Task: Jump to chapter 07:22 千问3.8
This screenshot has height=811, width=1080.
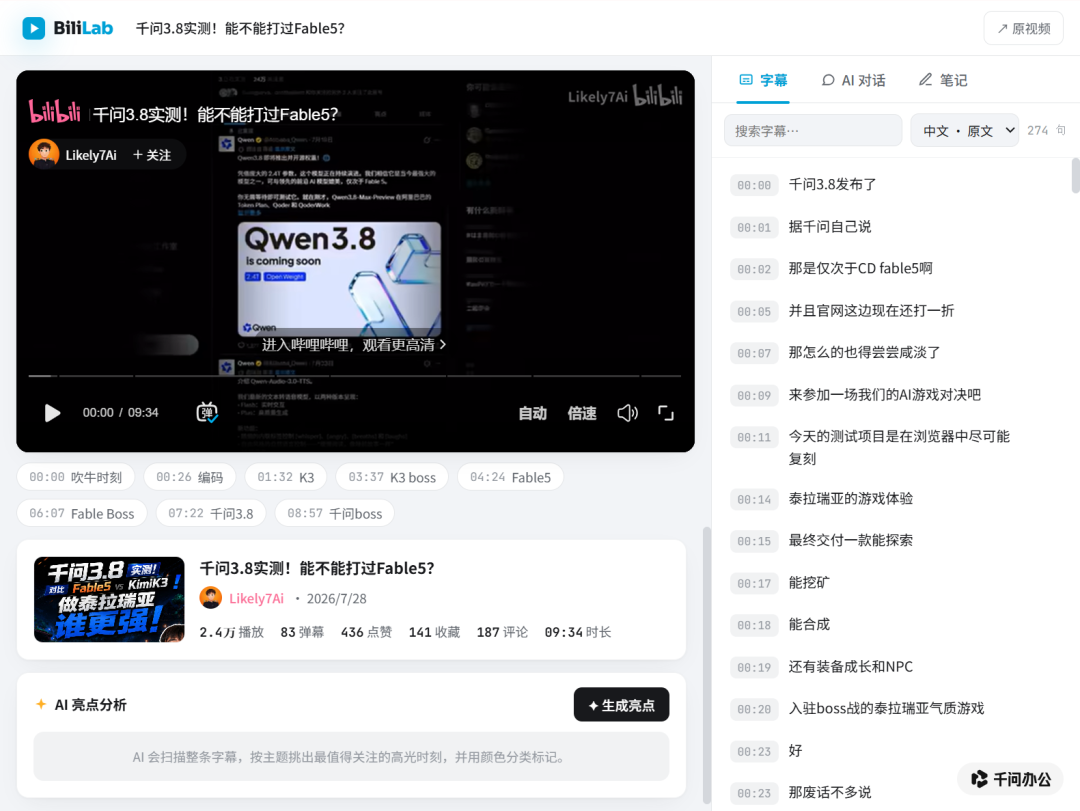Action: [x=211, y=513]
